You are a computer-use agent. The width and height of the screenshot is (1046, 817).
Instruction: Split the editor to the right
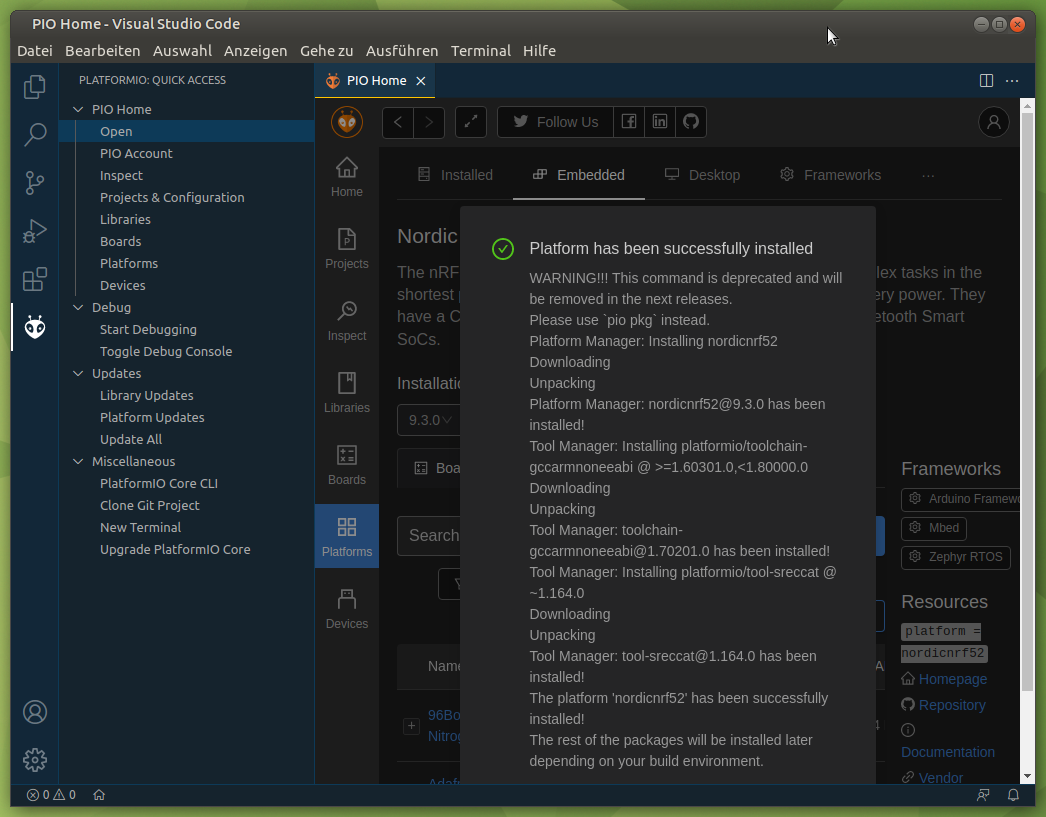(x=986, y=81)
